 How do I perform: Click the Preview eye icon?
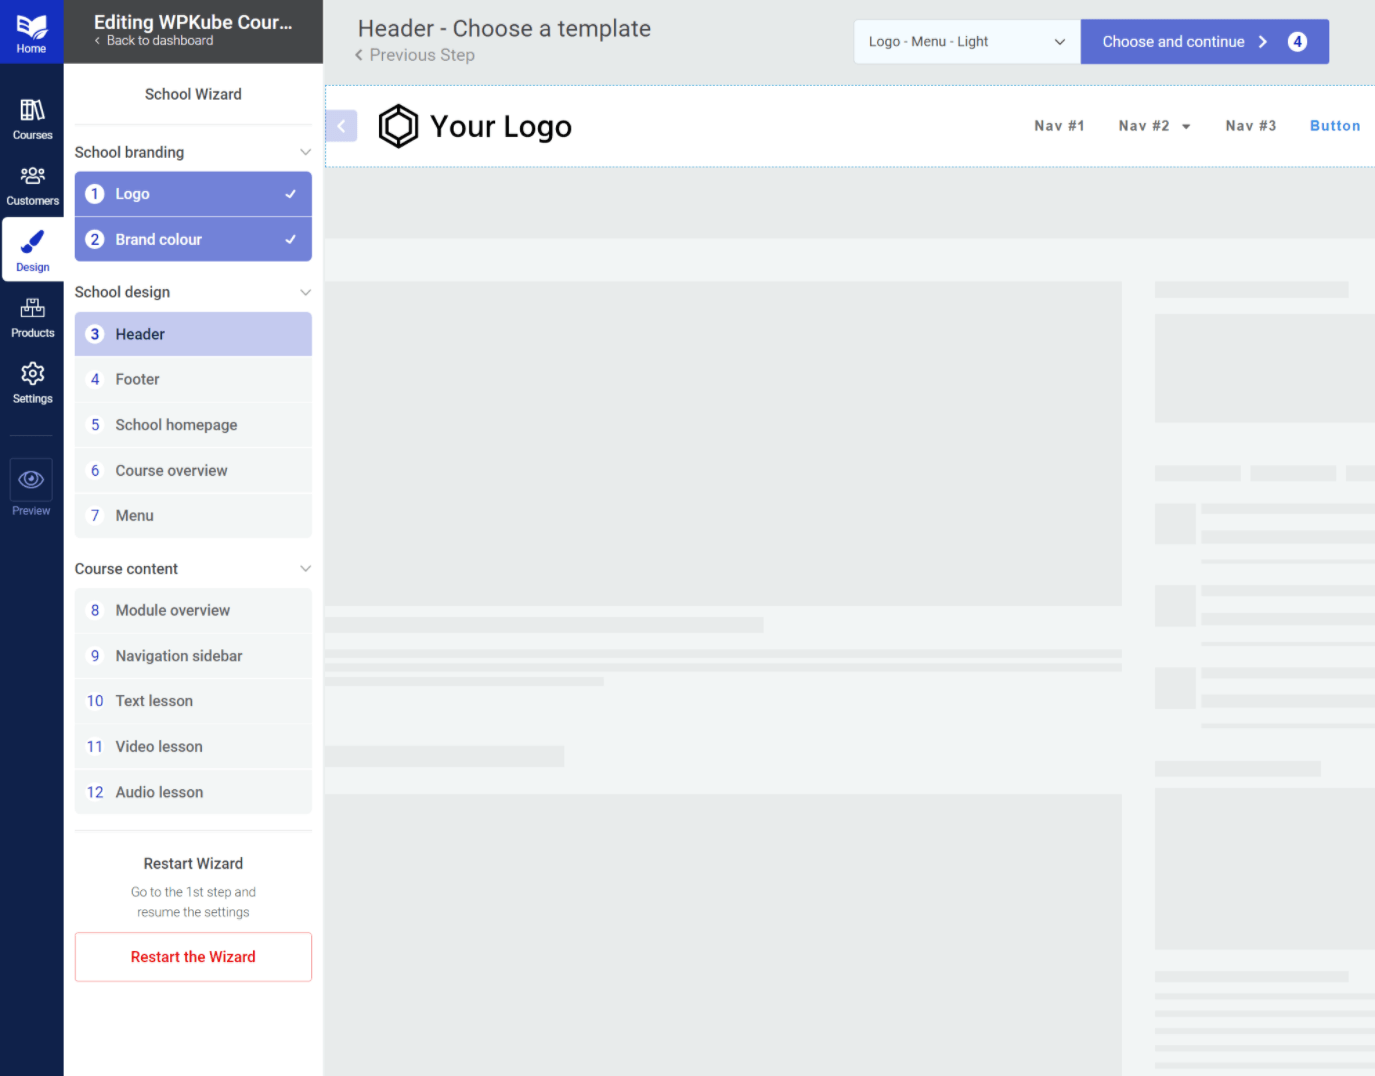pyautogui.click(x=31, y=480)
